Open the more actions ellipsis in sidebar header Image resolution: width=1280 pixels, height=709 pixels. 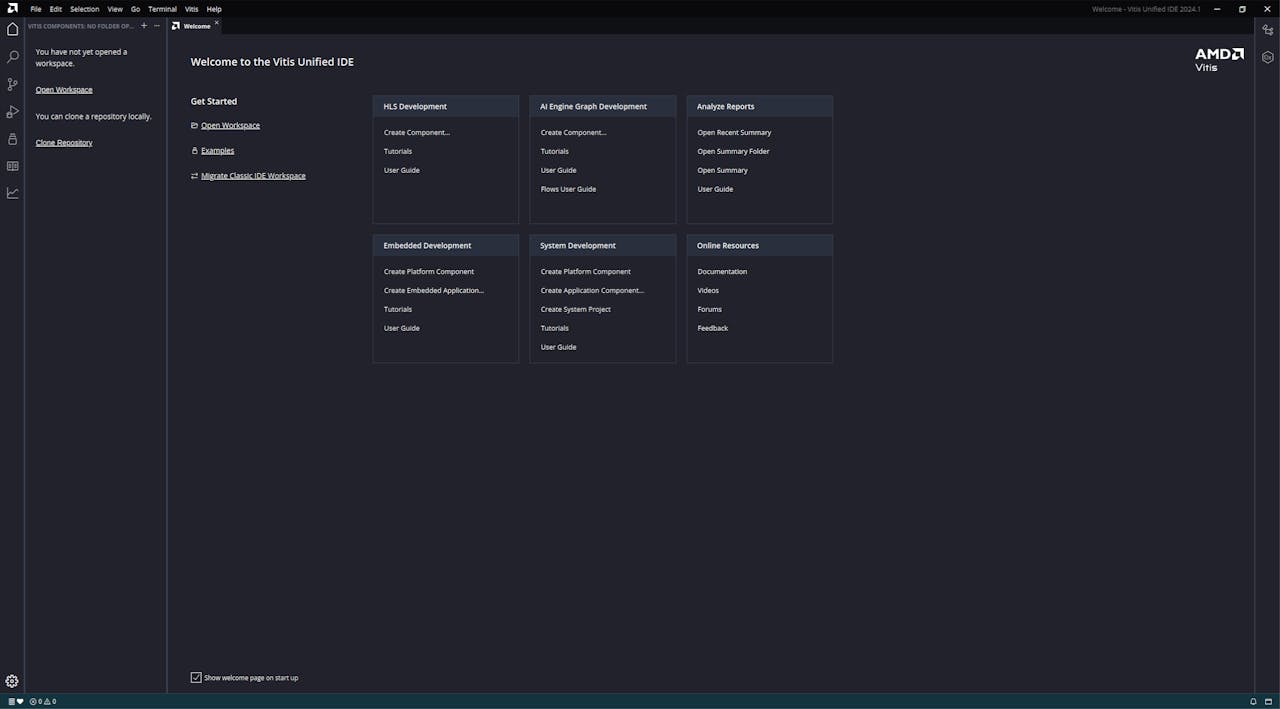pos(157,26)
